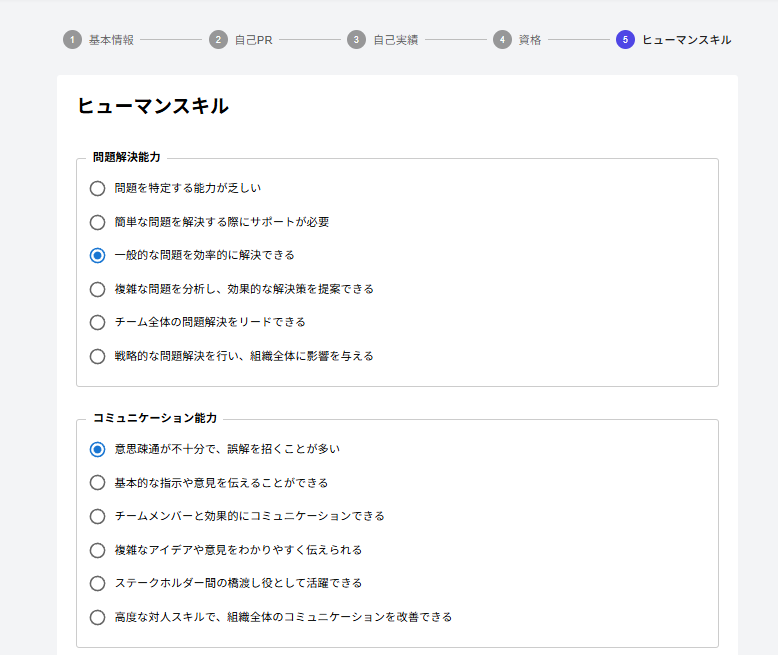Select 問題を特定する能力が乏しい option

coord(97,188)
